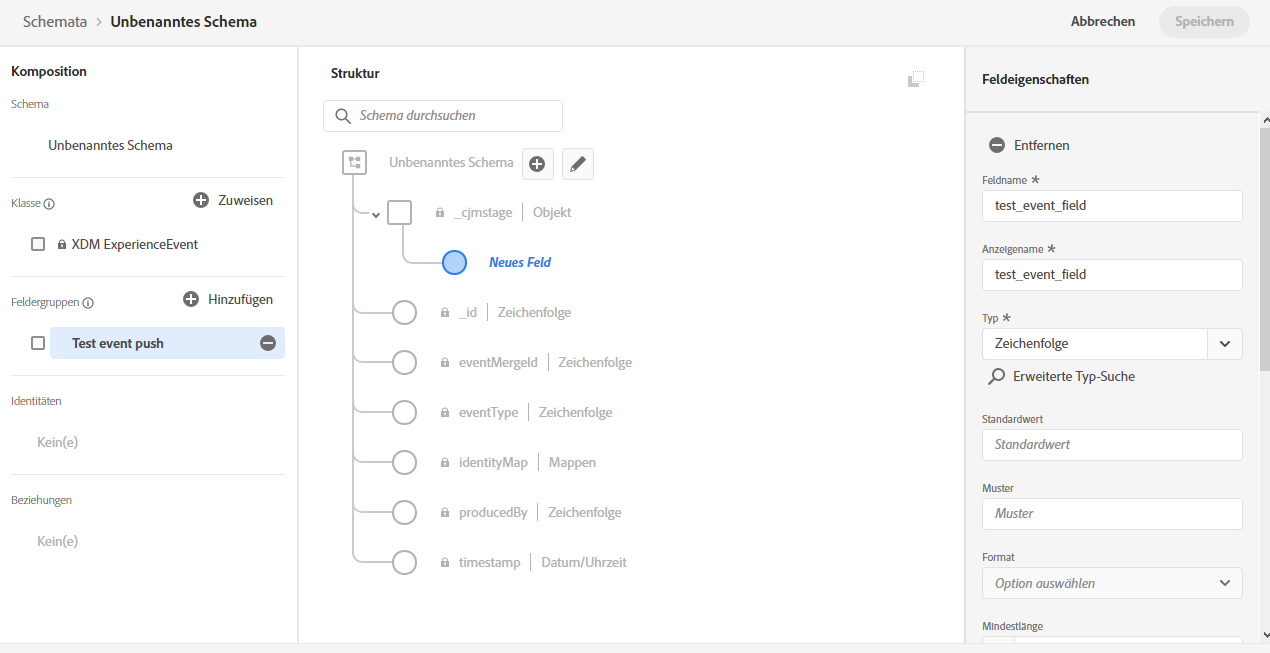Click the Entfernen remove icon
This screenshot has height=653, width=1270.
coord(996,145)
